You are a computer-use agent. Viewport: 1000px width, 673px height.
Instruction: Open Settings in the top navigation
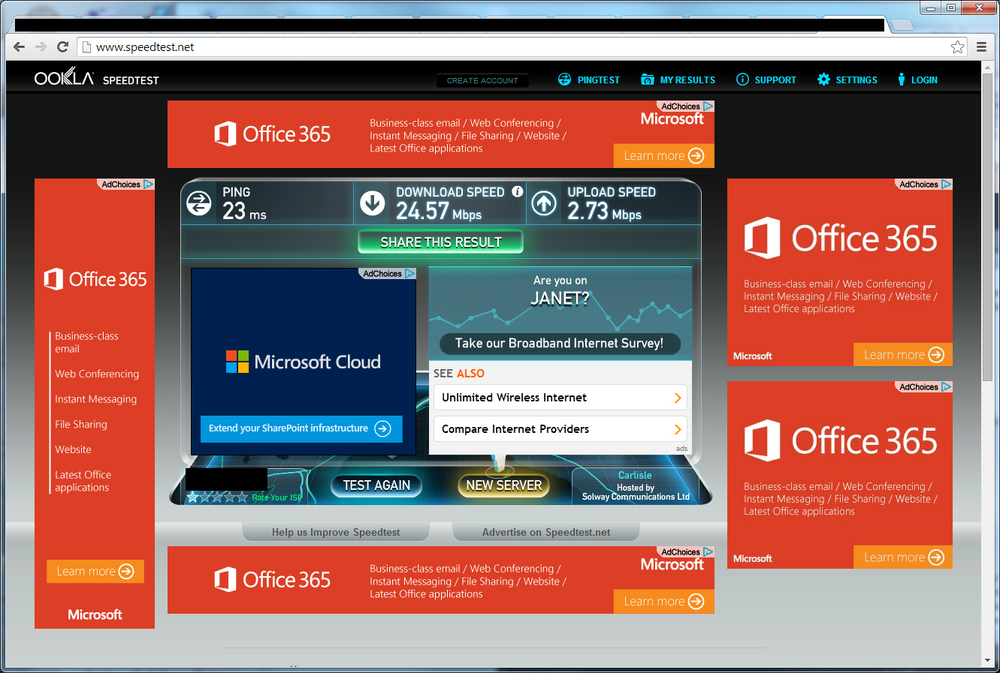click(x=847, y=80)
